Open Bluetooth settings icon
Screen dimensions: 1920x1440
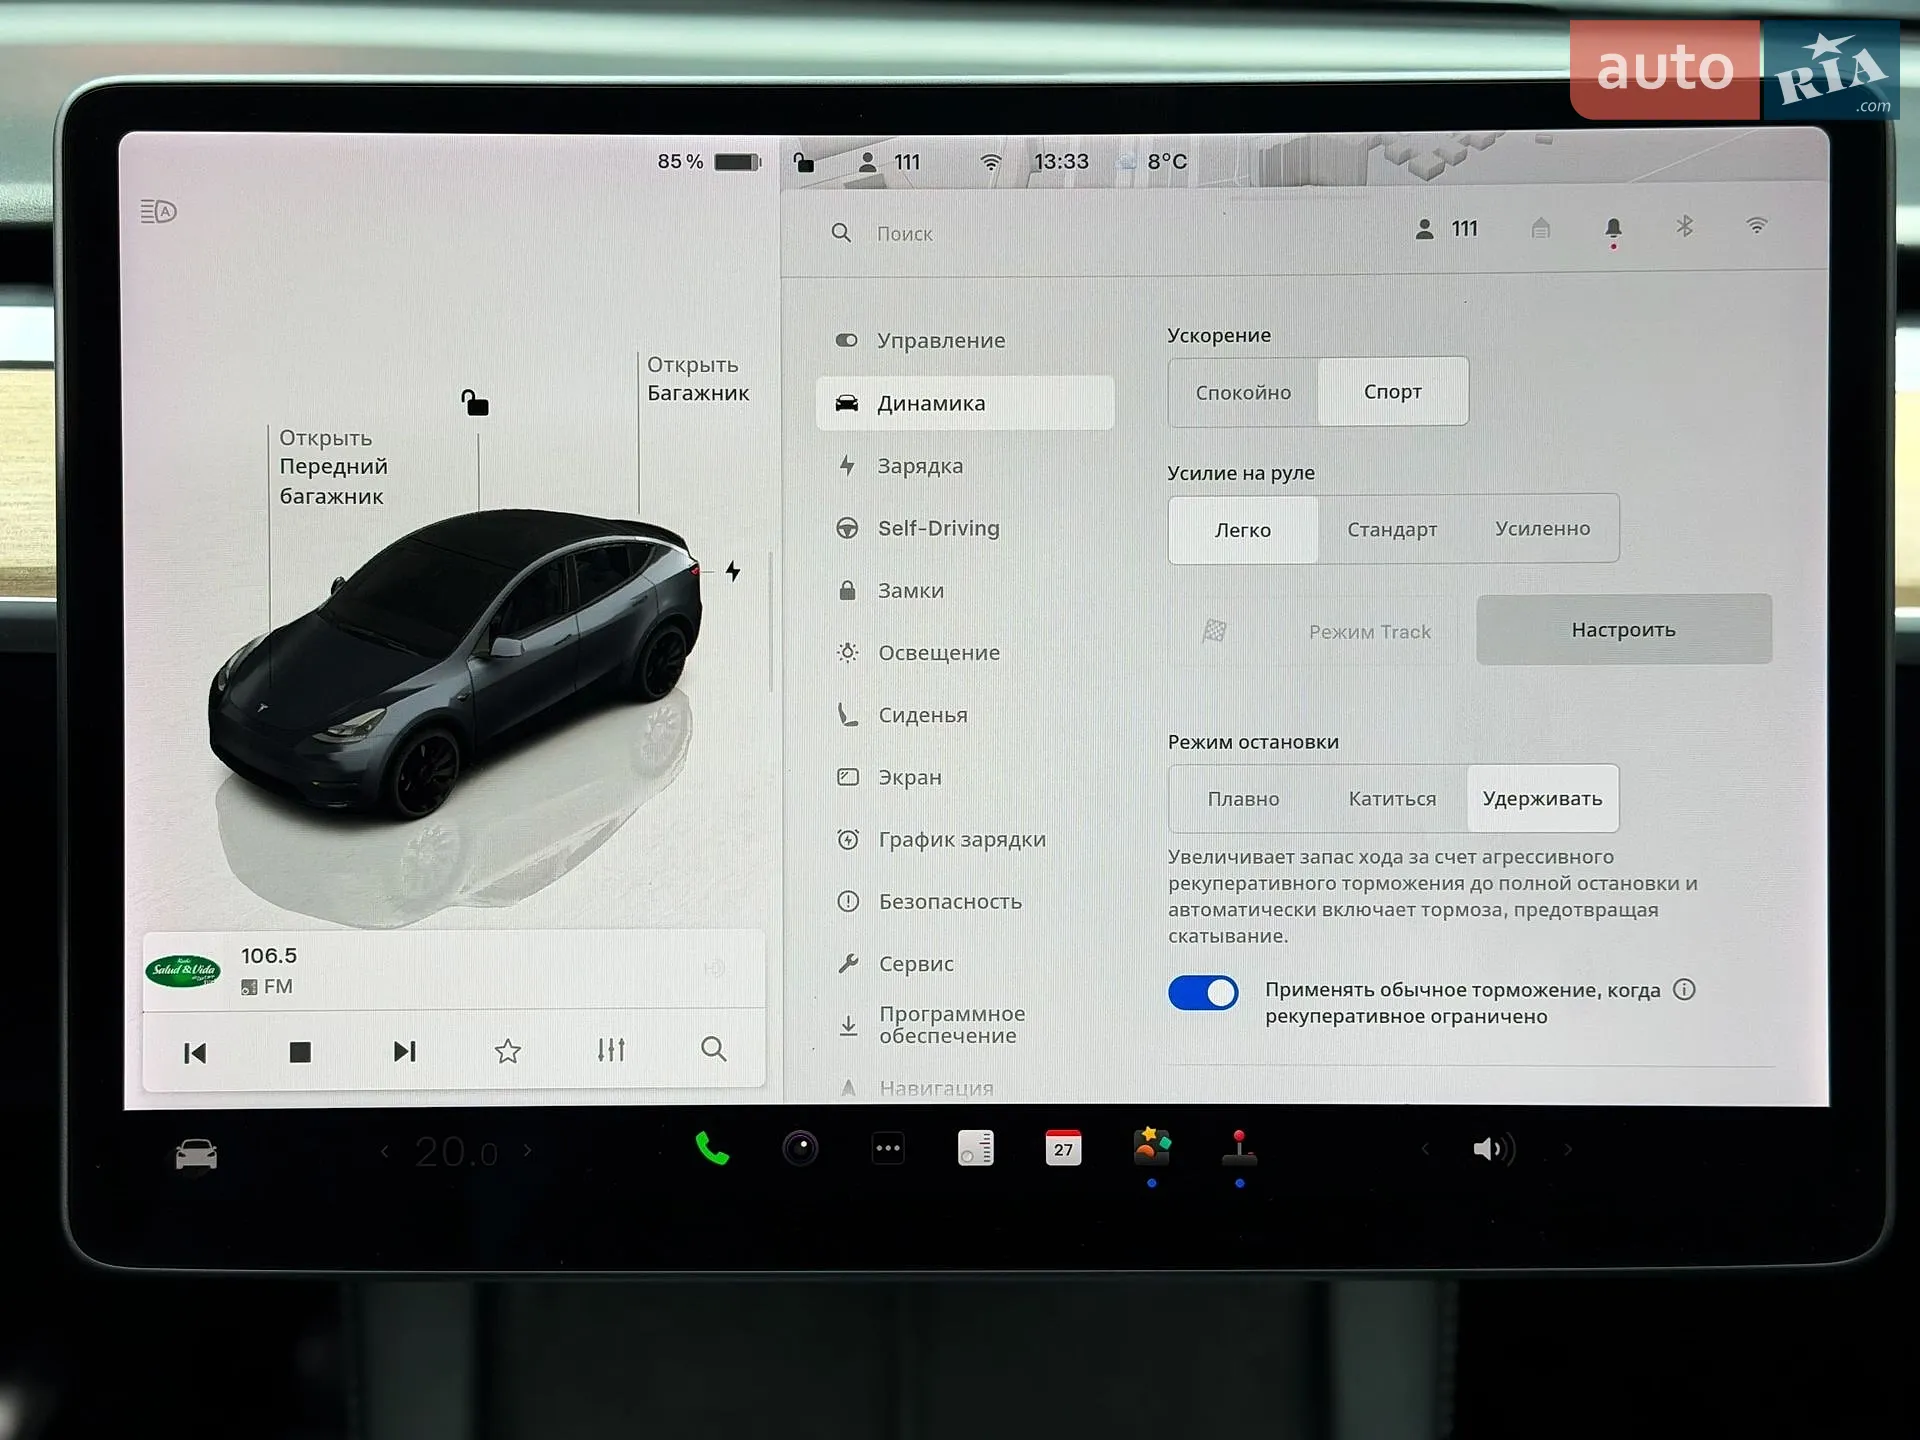point(1685,227)
